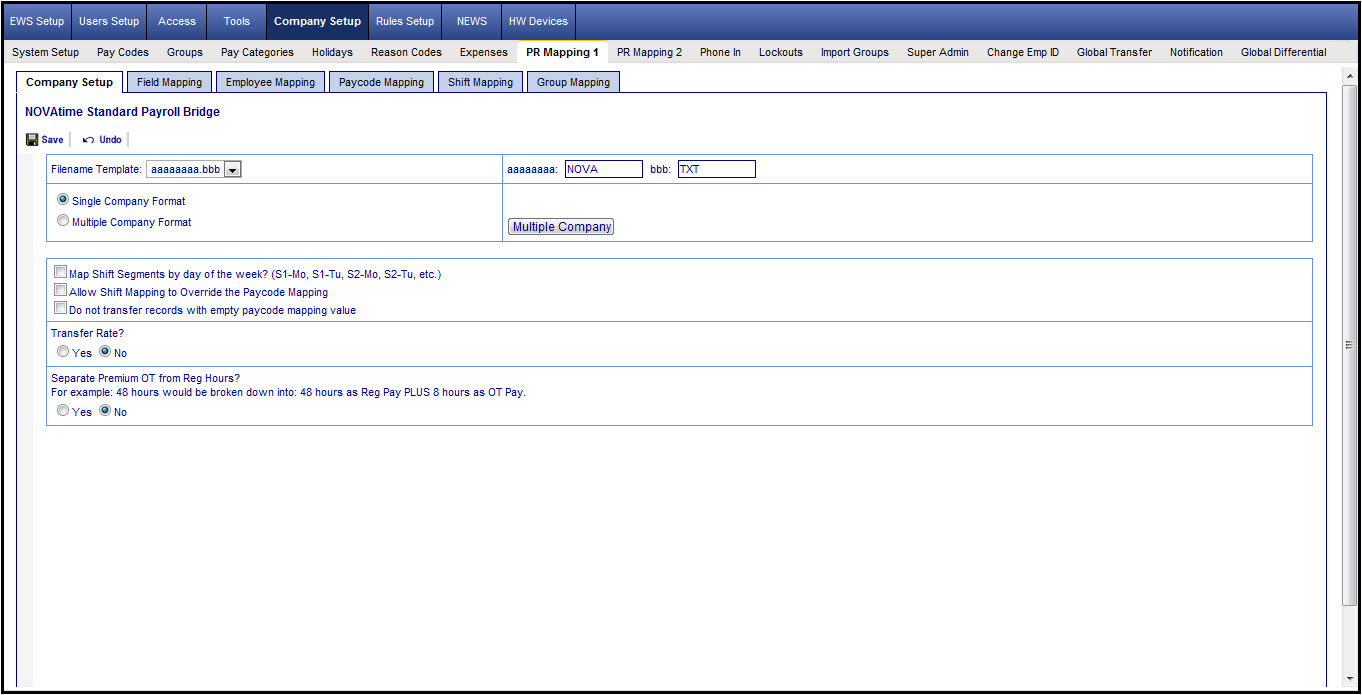Choose No for Separate Premium OT
Viewport: 1362px width, 695px height.
pos(105,411)
